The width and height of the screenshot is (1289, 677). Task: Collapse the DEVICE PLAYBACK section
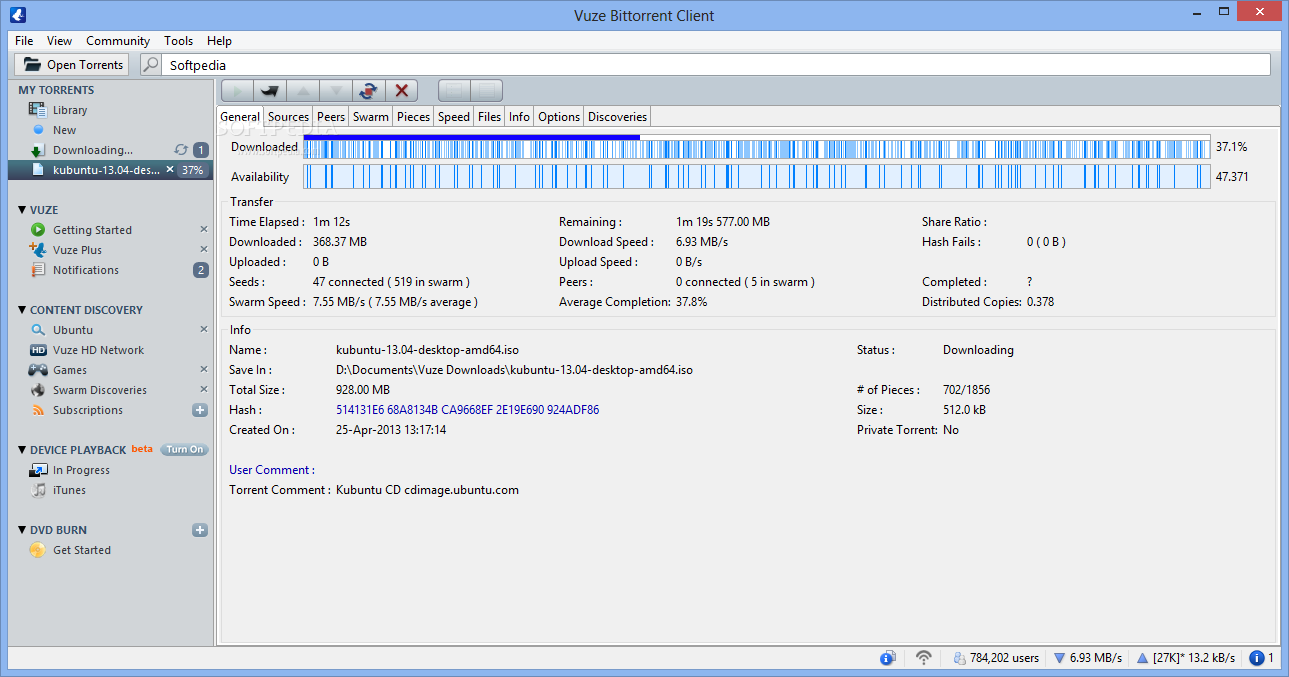[x=22, y=450]
